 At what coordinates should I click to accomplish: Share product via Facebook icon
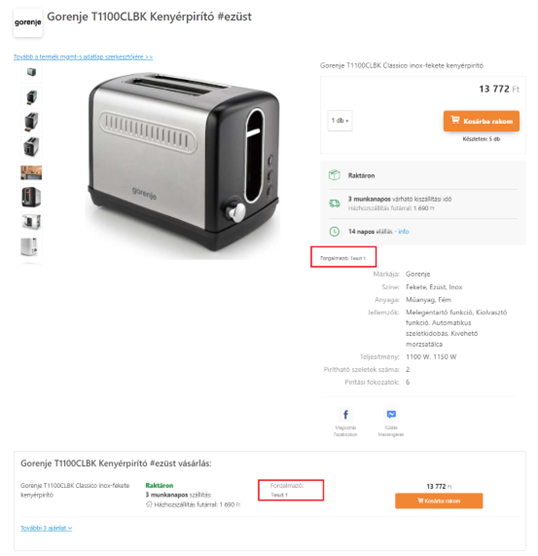pos(346,414)
